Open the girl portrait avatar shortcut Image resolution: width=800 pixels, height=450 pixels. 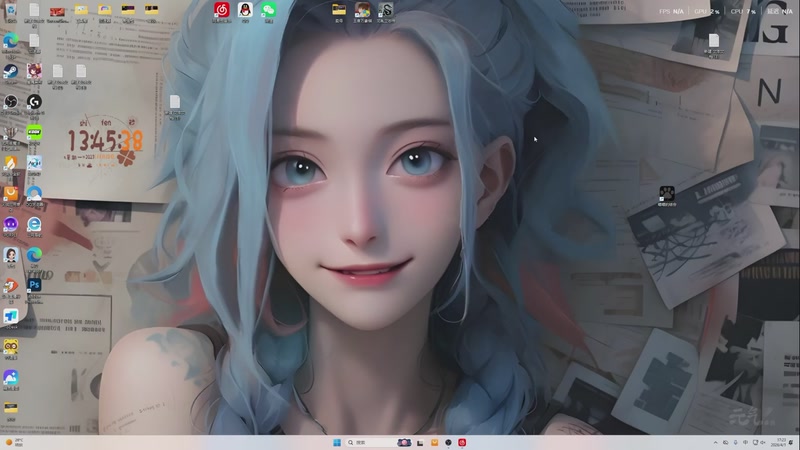11,255
